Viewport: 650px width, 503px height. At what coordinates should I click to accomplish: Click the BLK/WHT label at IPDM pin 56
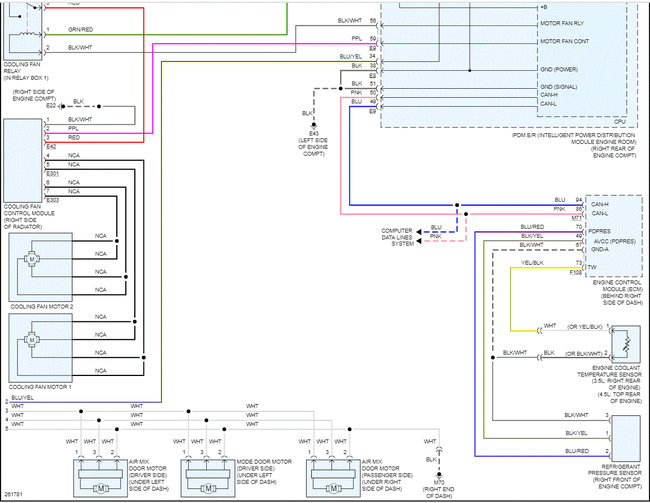tap(350, 21)
